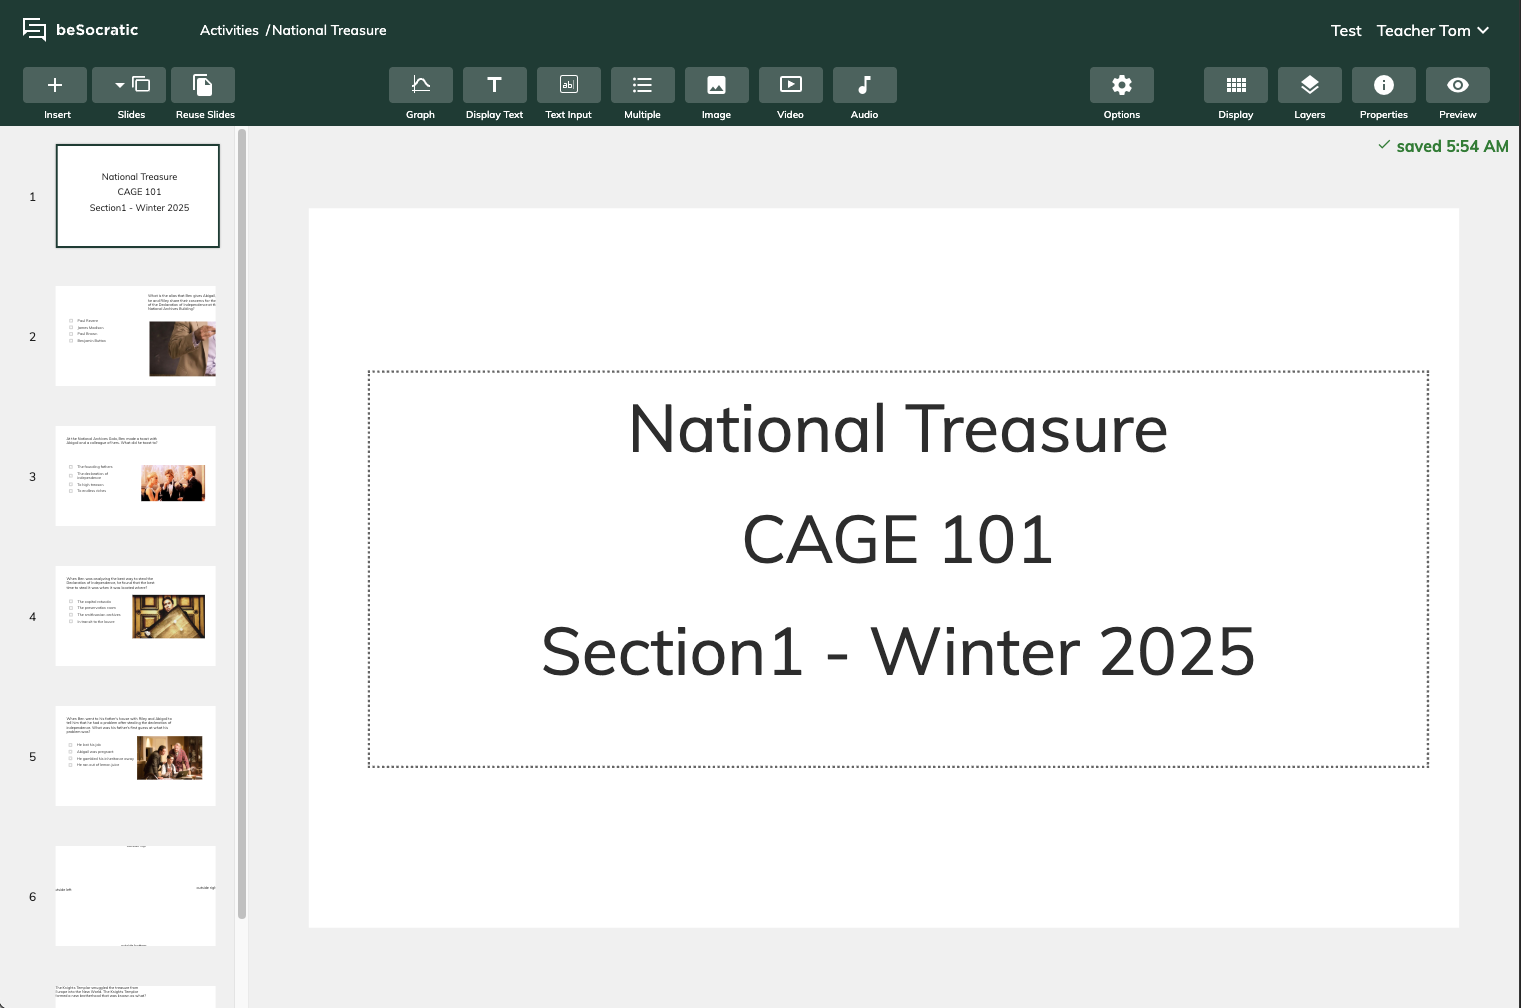Viewport: 1521px width, 1008px height.
Task: Click the Test label in header
Action: click(1346, 30)
